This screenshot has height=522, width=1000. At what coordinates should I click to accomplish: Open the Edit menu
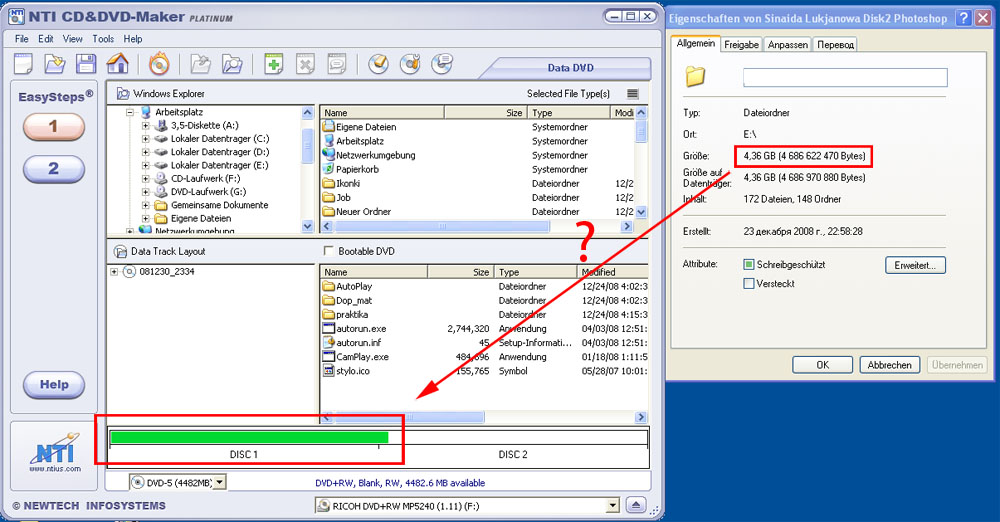[x=45, y=39]
